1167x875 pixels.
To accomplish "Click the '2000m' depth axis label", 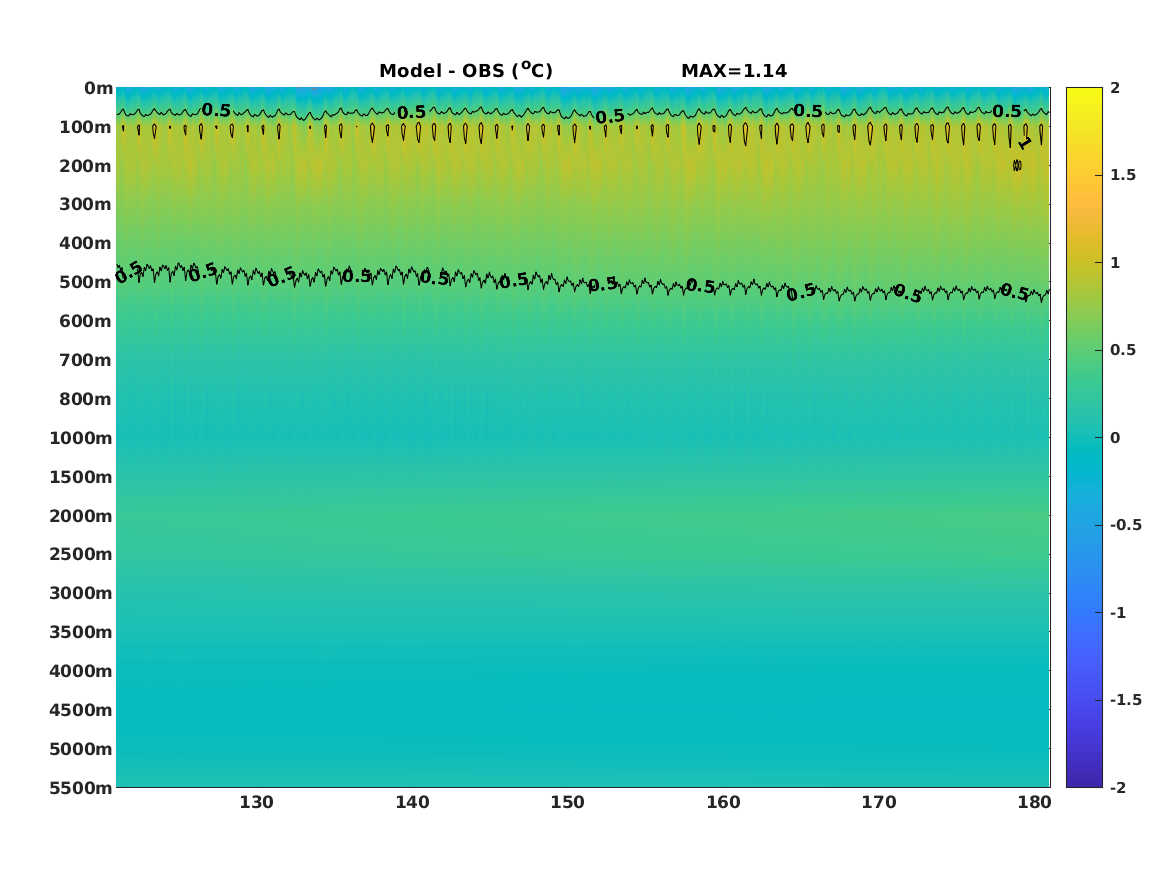I will [x=80, y=516].
